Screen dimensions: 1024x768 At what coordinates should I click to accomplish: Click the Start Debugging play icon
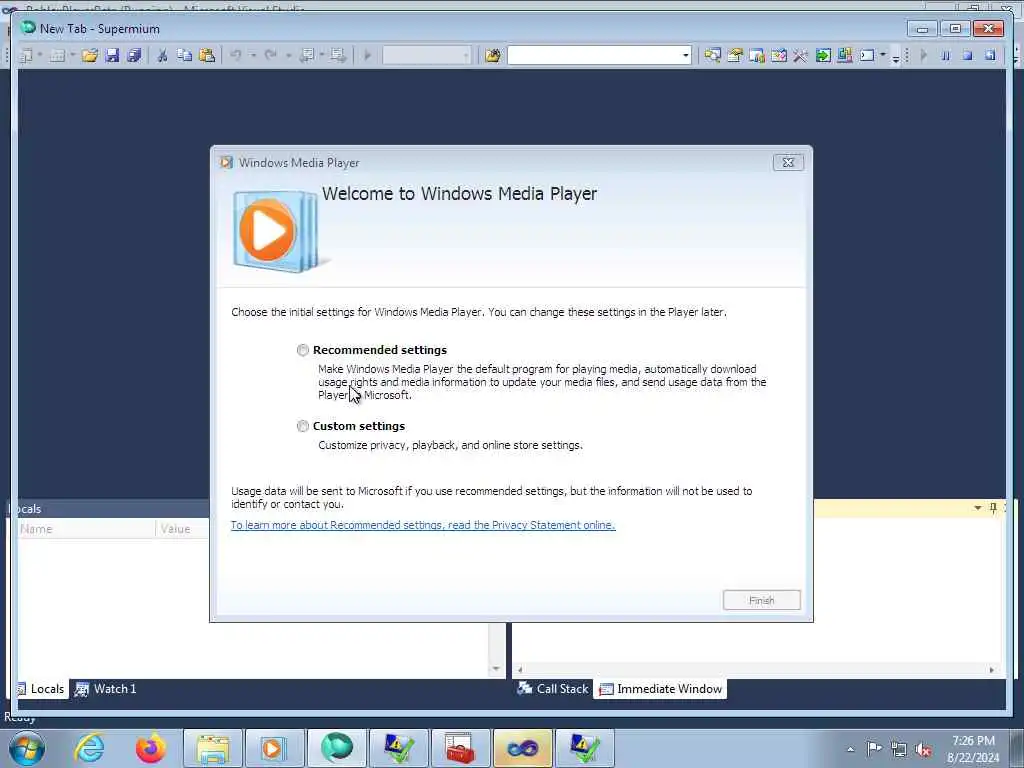368,56
